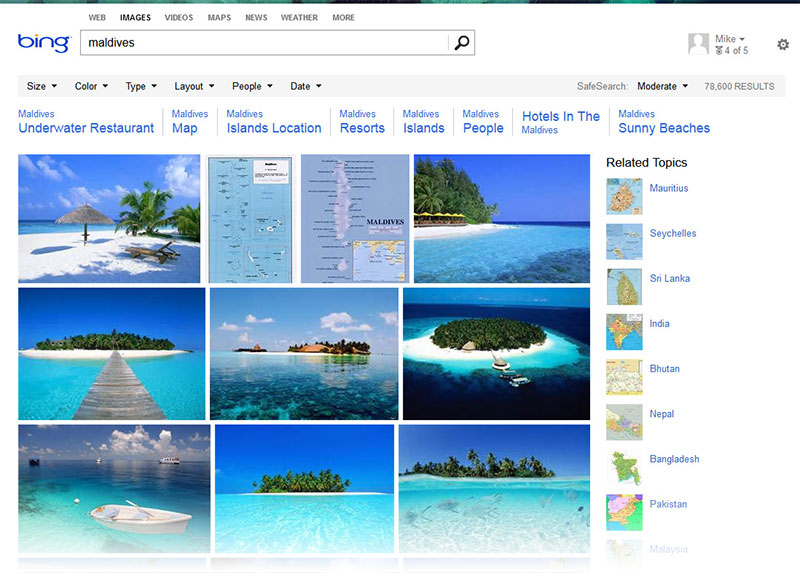This screenshot has width=800, height=573.
Task: Switch to the Videos tab
Action: click(179, 18)
